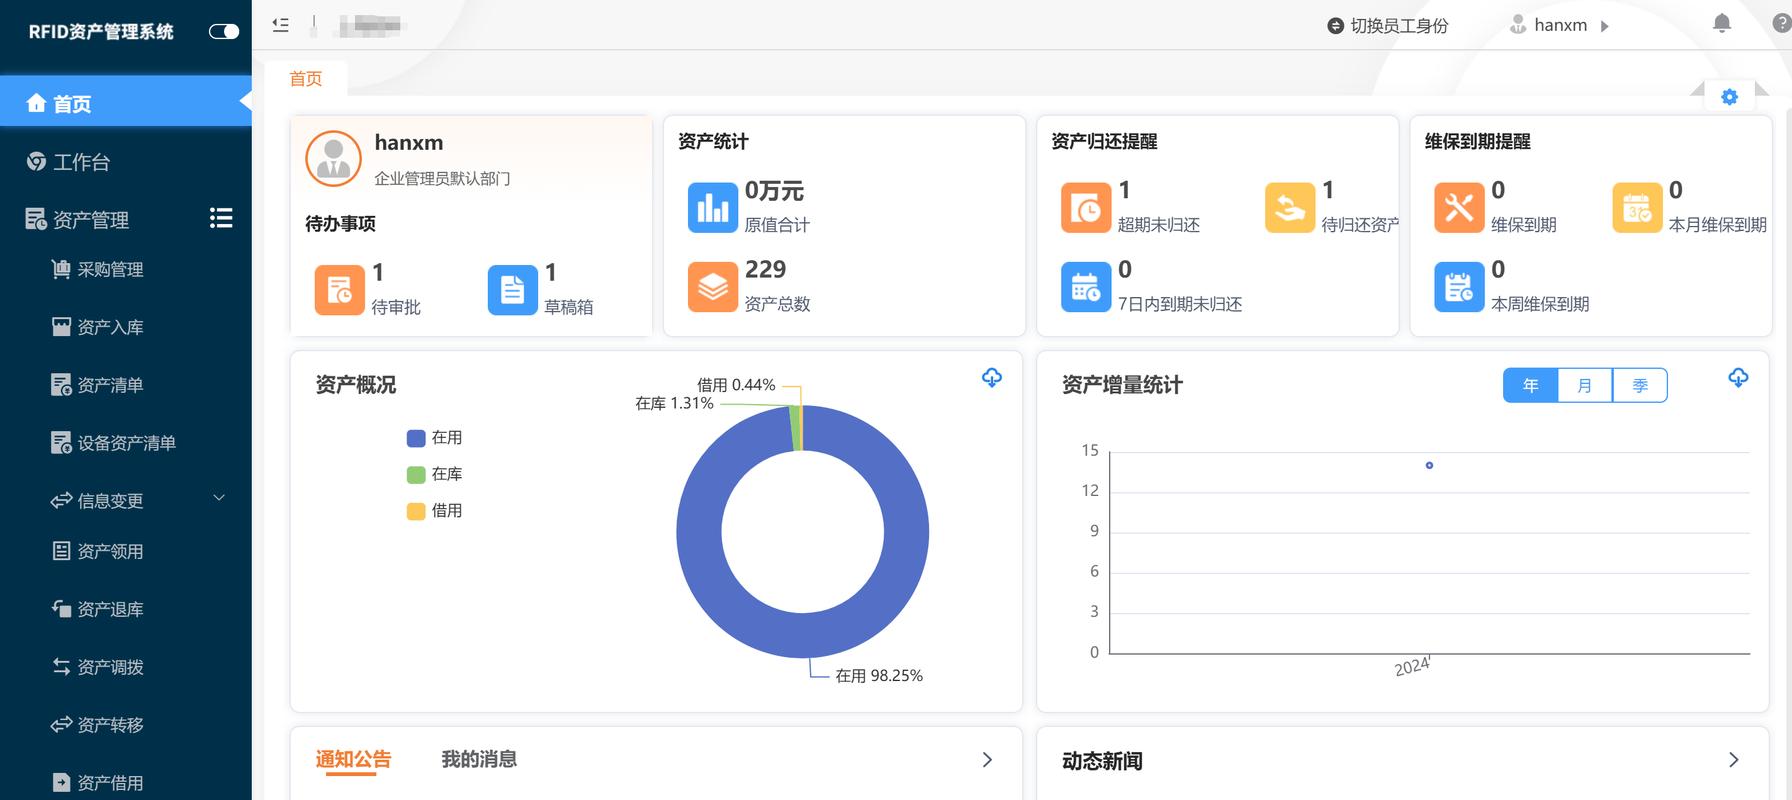The image size is (1792, 800).
Task: Click the notification bell icon
Action: (1721, 24)
